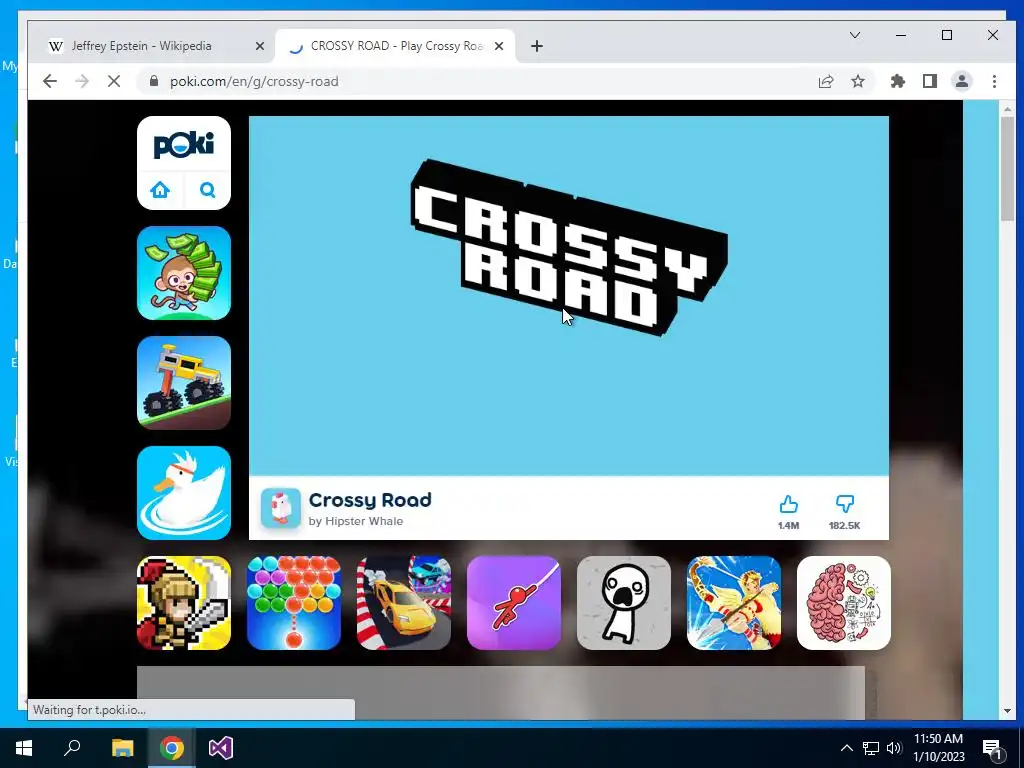Click the Crossy Road game title
The height and width of the screenshot is (768, 1024).
tap(370, 500)
